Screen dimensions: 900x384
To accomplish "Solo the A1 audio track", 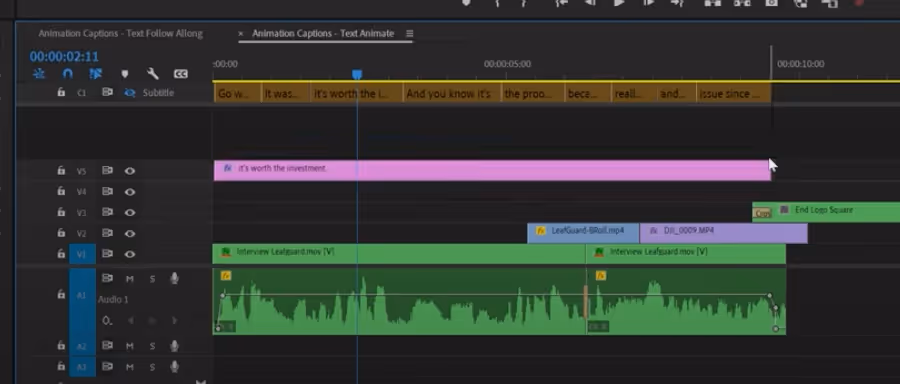I will (152, 279).
